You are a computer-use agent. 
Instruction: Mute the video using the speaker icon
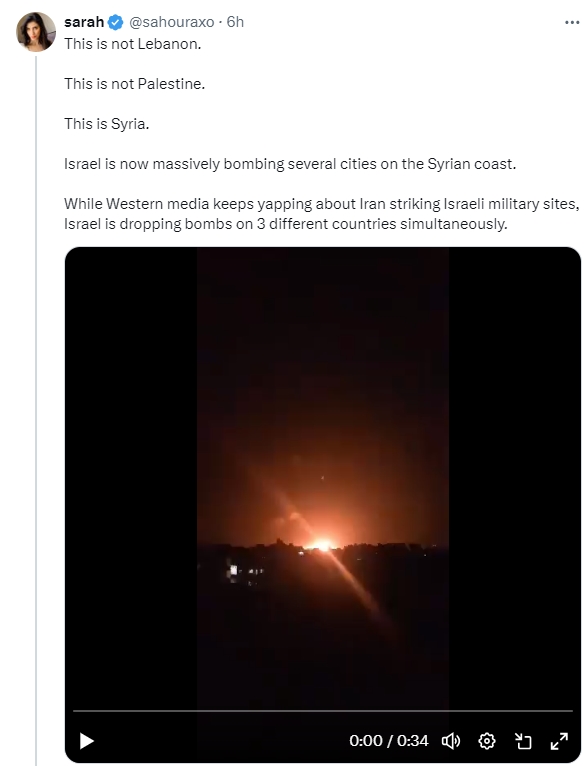click(451, 741)
